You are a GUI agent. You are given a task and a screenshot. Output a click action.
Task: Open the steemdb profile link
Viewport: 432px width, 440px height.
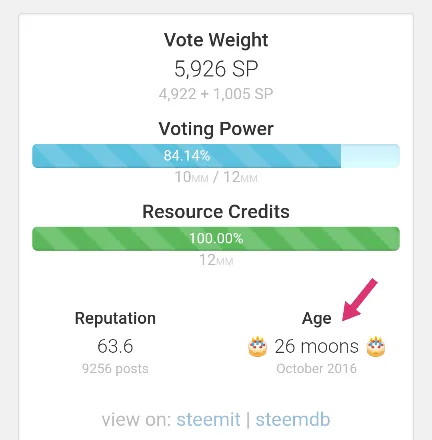(x=293, y=419)
